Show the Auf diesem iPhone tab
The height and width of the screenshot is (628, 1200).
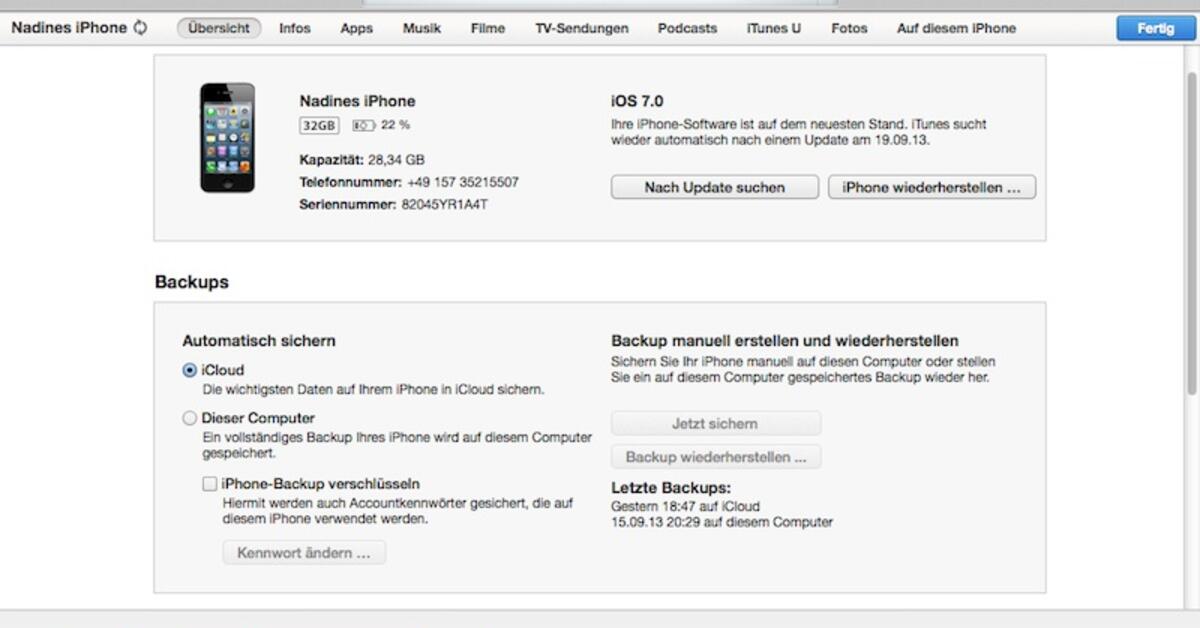(x=956, y=28)
